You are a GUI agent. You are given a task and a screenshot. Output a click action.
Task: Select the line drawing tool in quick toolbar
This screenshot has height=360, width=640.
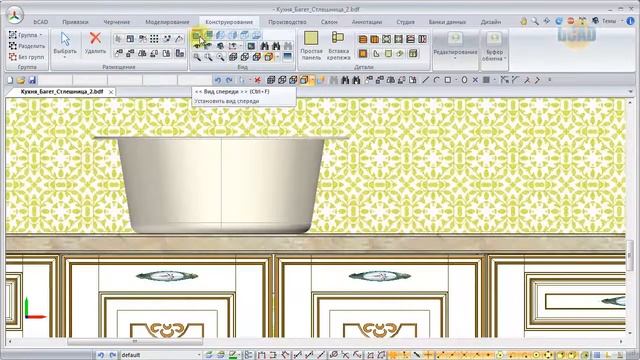pyautogui.click(x=426, y=80)
